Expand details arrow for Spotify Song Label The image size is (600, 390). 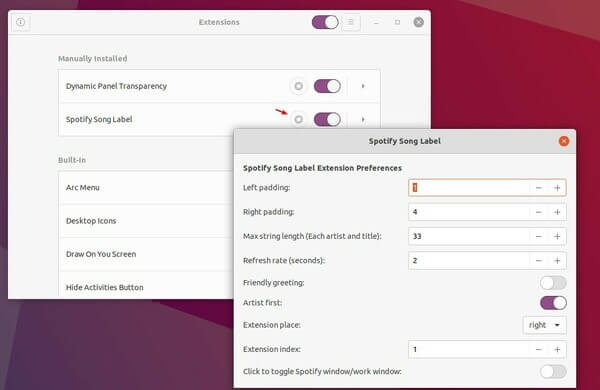click(363, 119)
